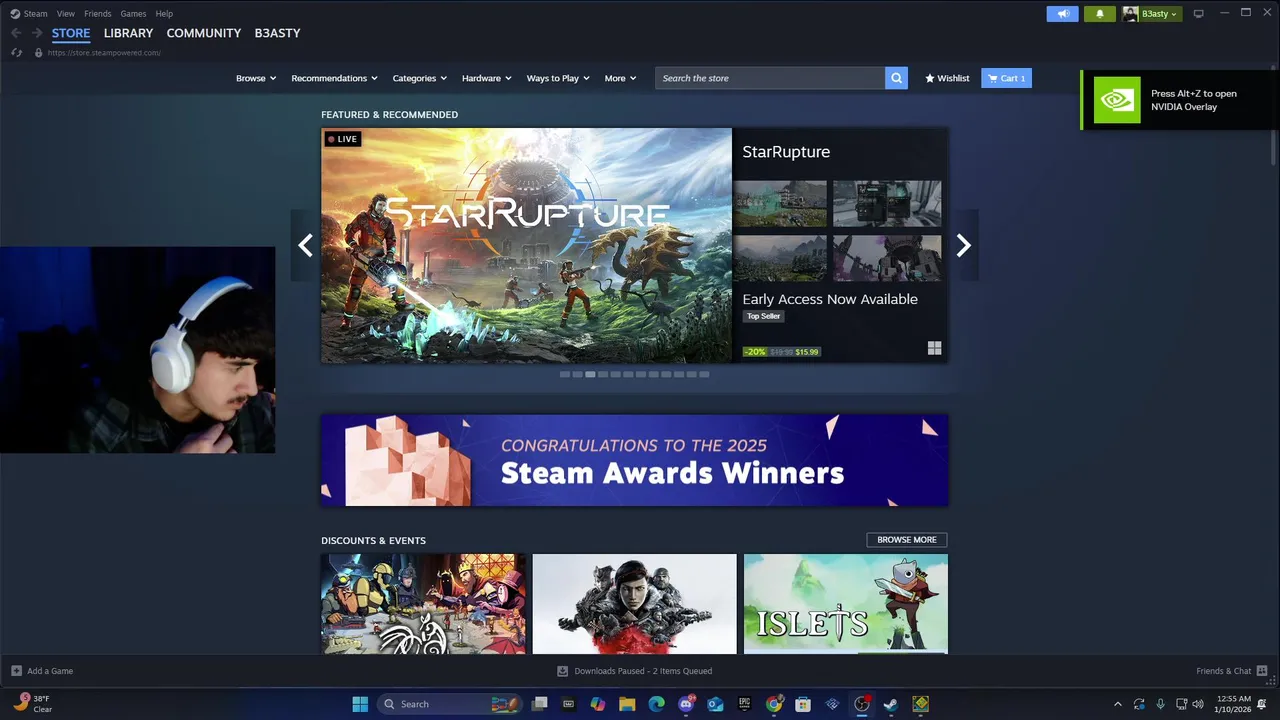Open Task View on the taskbar

click(539, 704)
